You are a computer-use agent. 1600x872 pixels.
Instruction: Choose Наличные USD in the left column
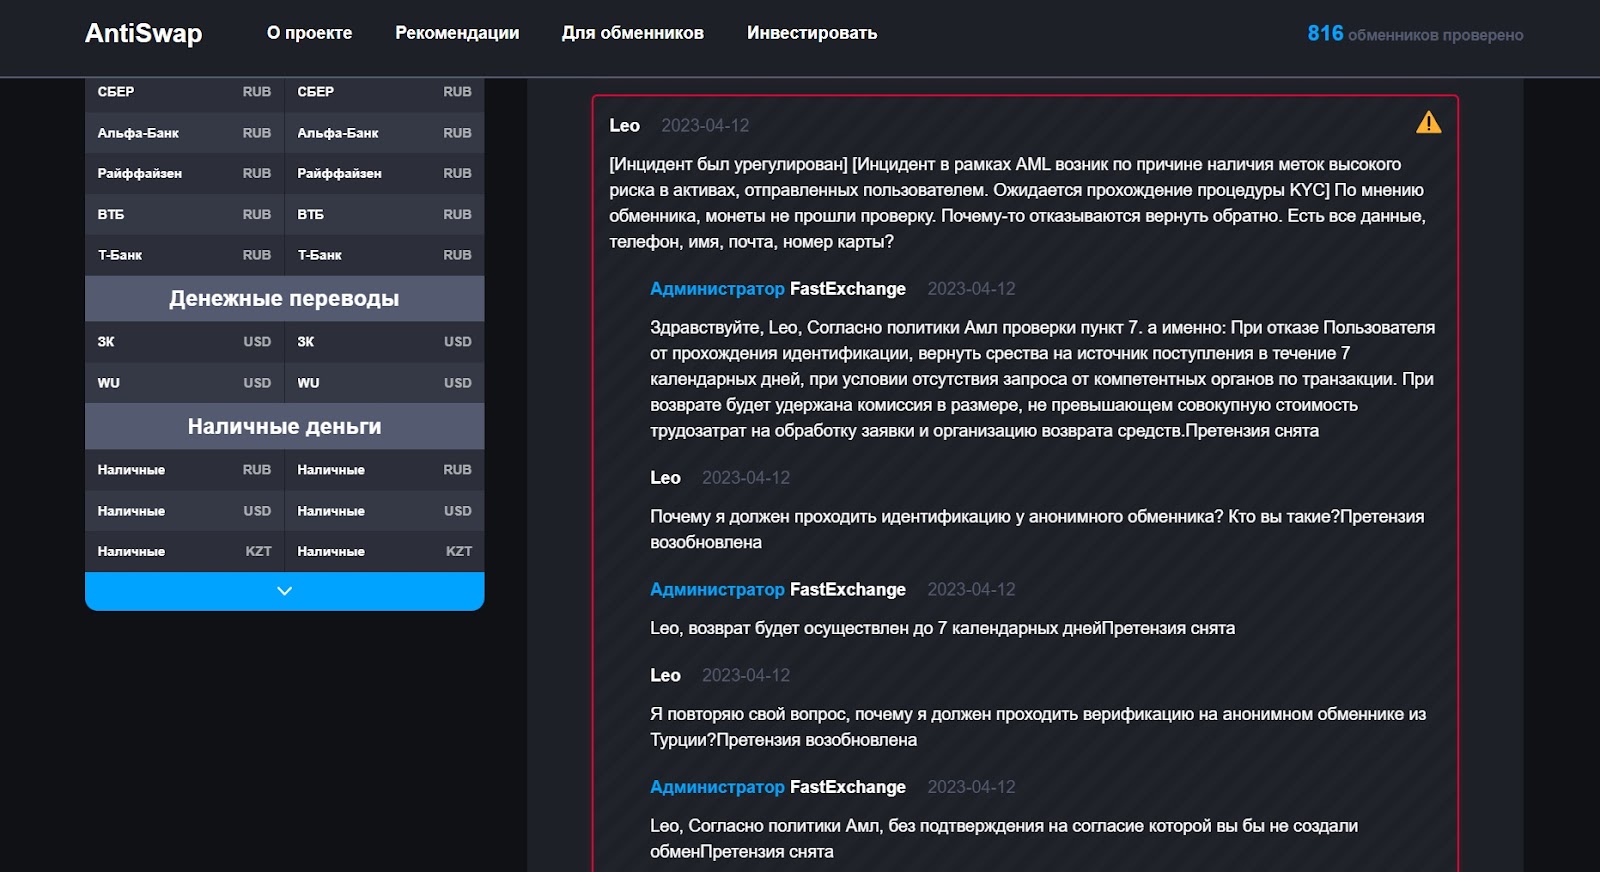[x=184, y=511]
